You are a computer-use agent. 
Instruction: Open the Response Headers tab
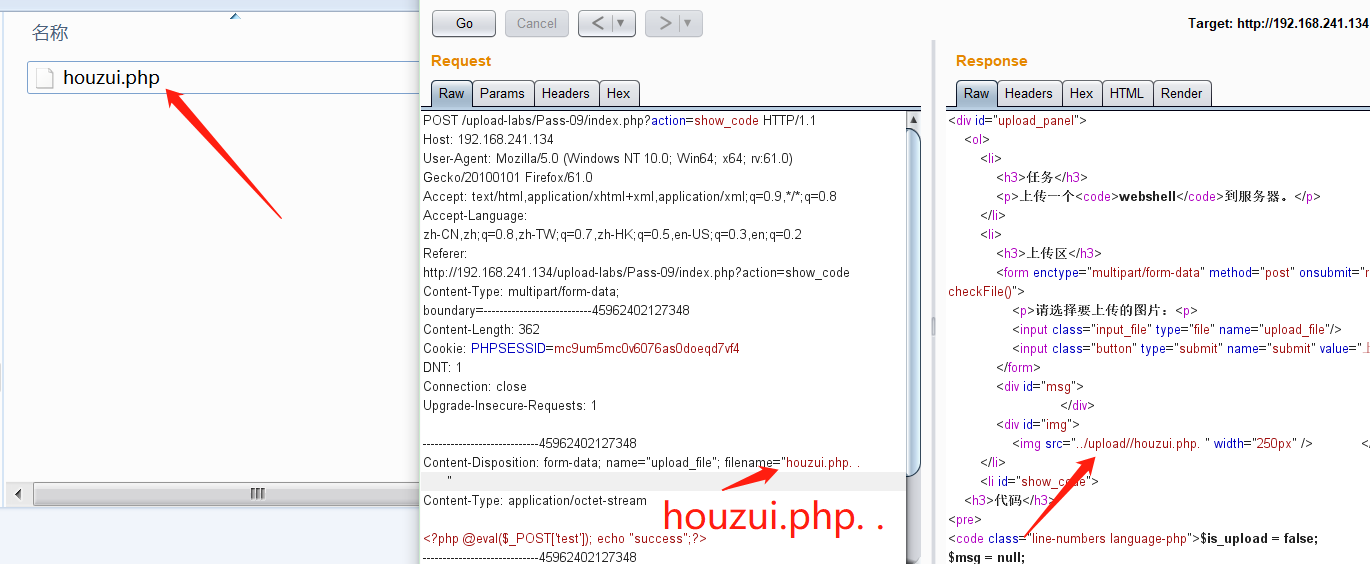1029,93
